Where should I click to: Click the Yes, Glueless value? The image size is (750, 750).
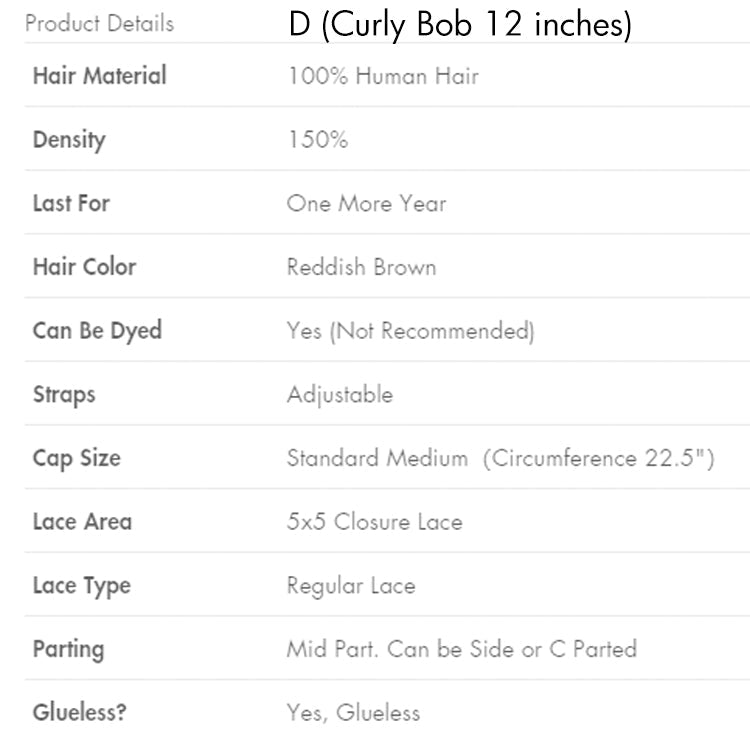[x=353, y=713]
